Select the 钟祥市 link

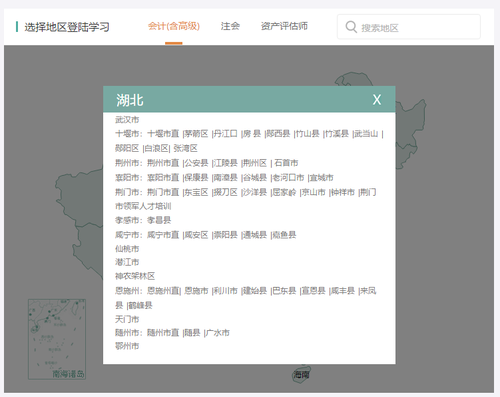point(343,192)
